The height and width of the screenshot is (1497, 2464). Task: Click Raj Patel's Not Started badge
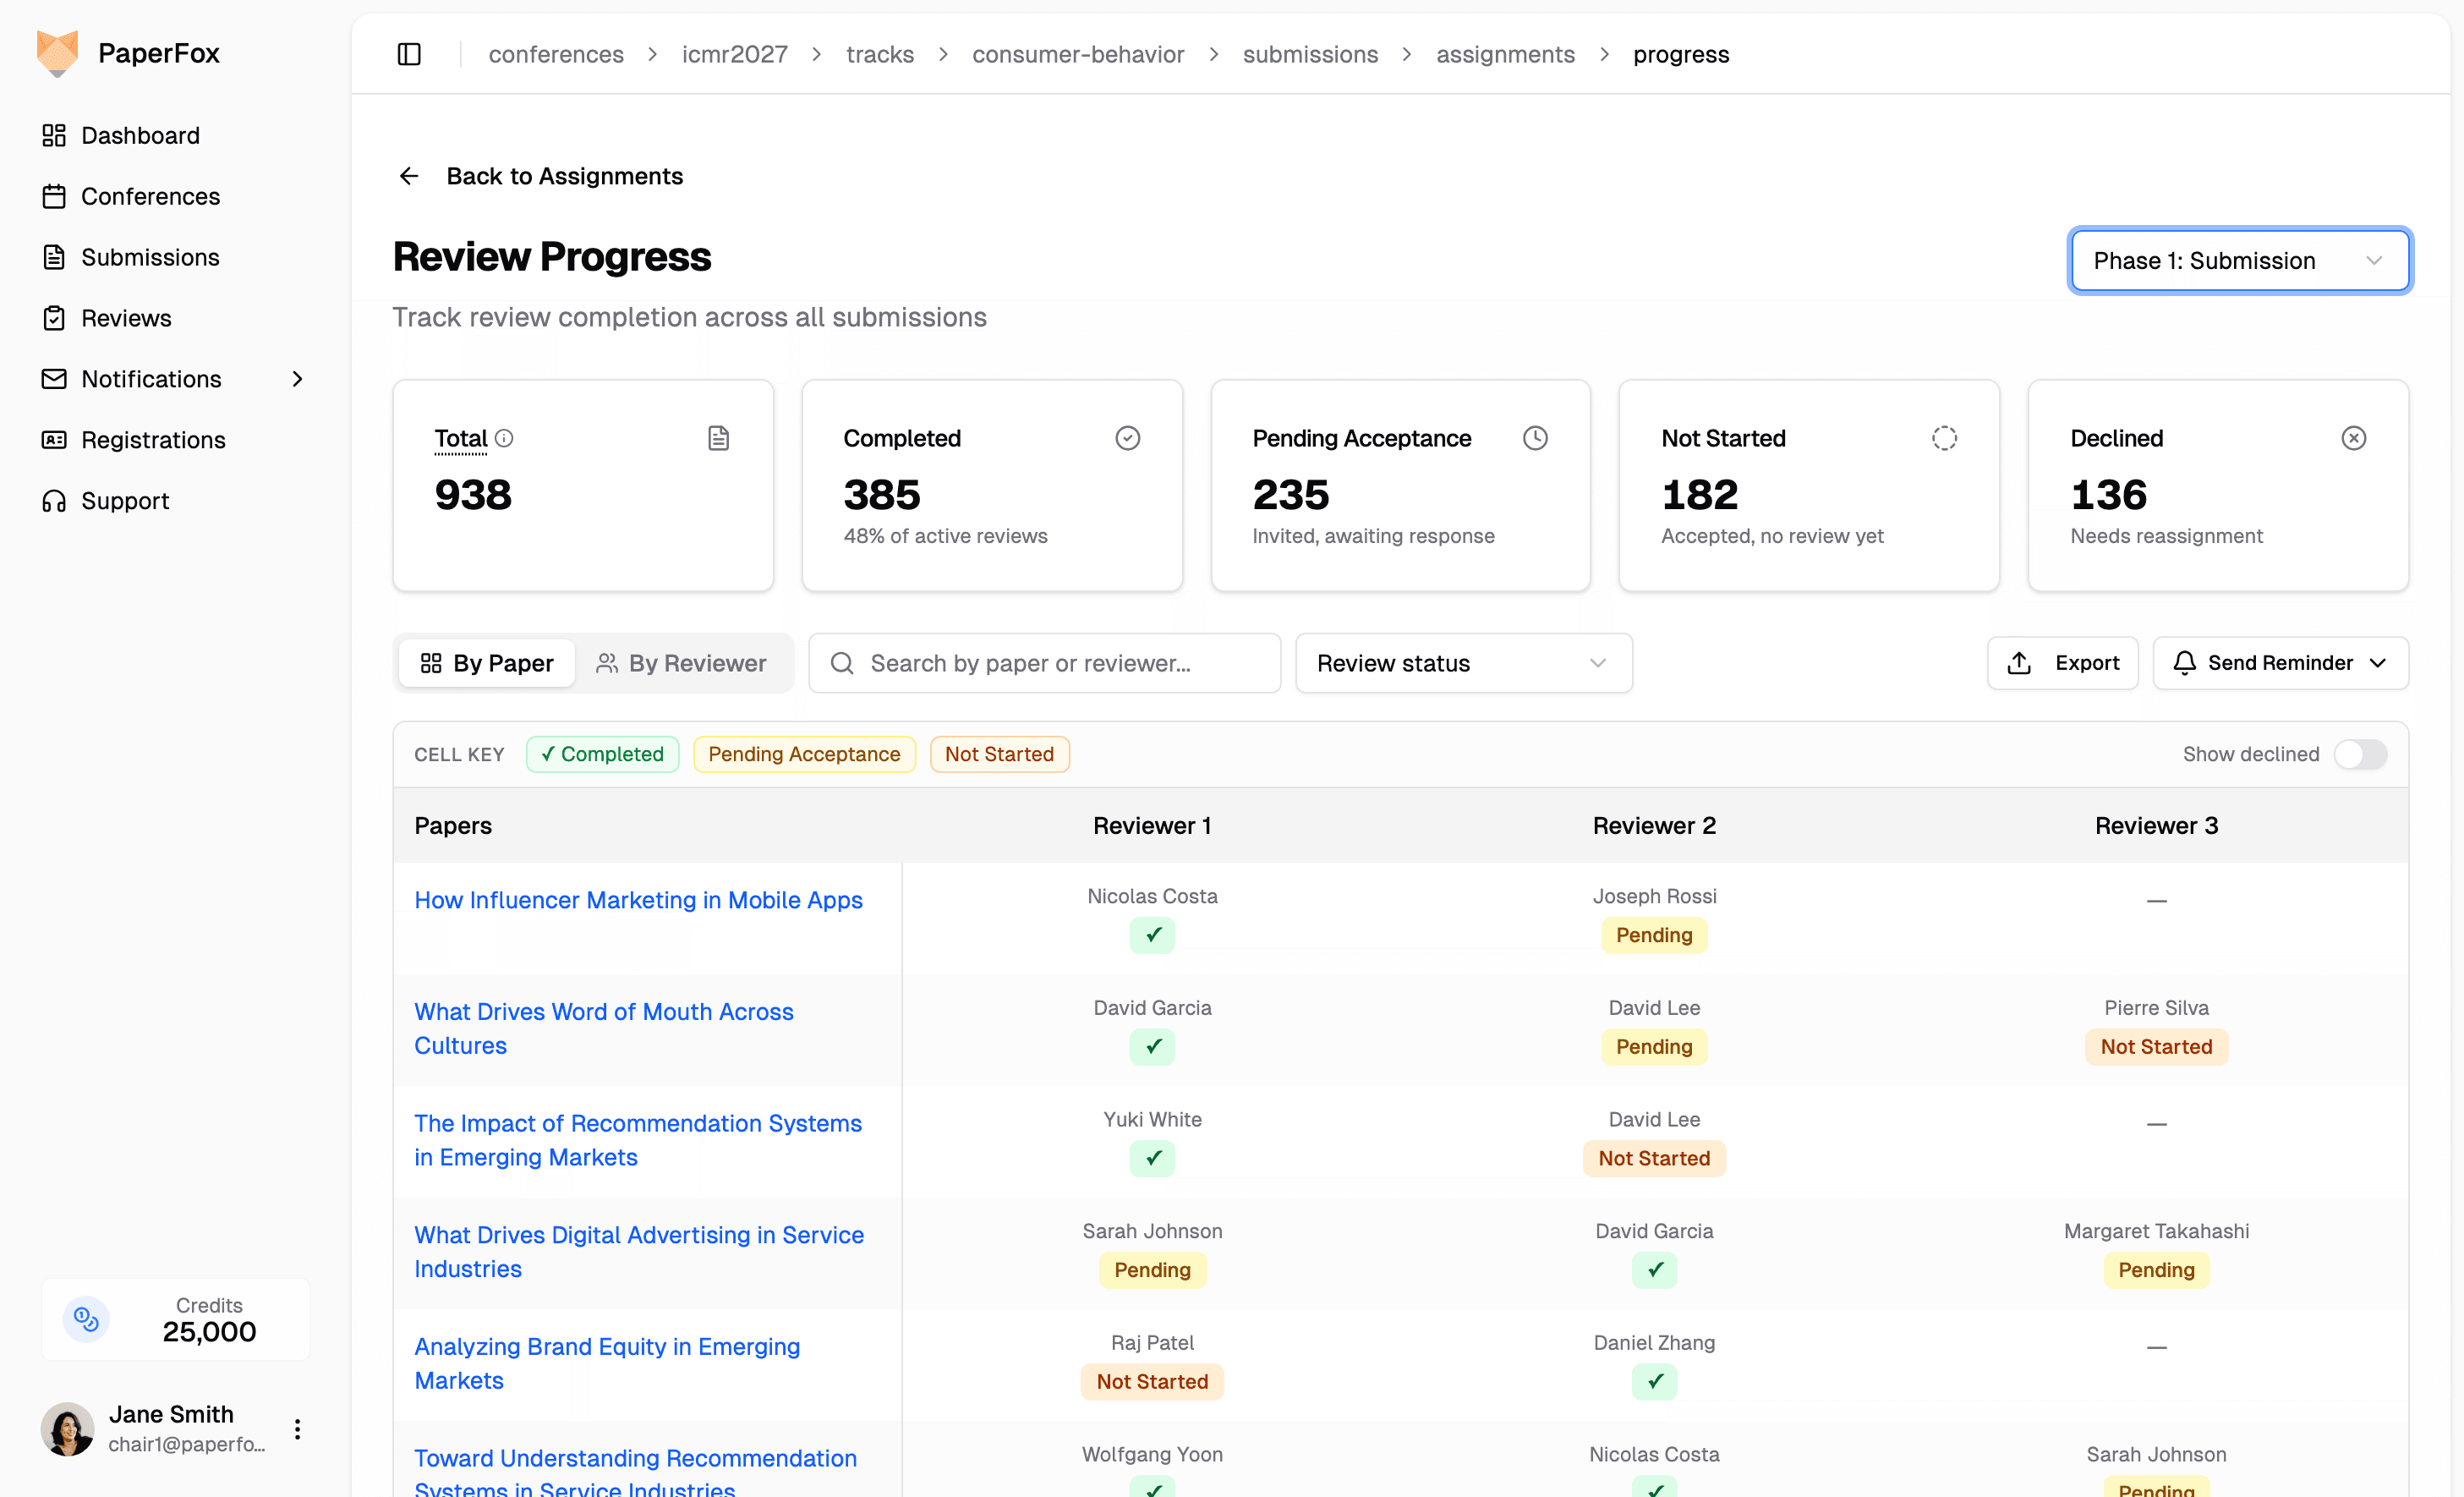[1152, 1382]
